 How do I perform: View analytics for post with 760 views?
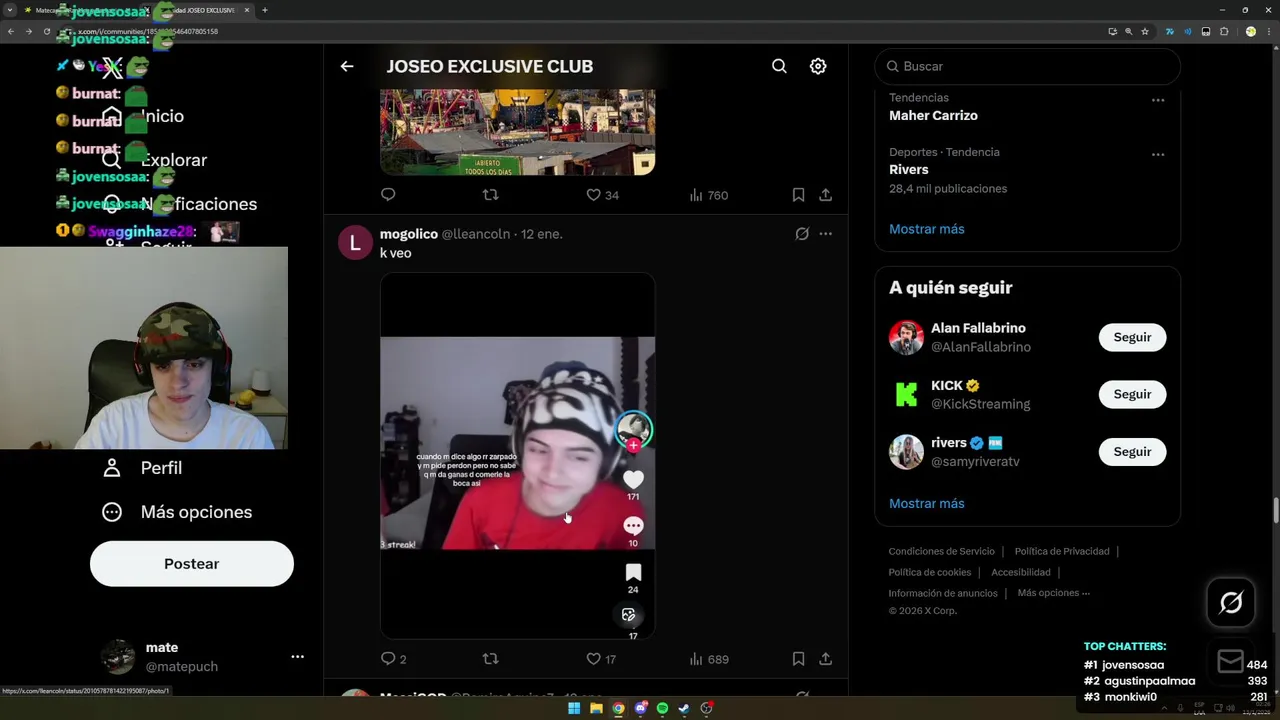(x=708, y=195)
